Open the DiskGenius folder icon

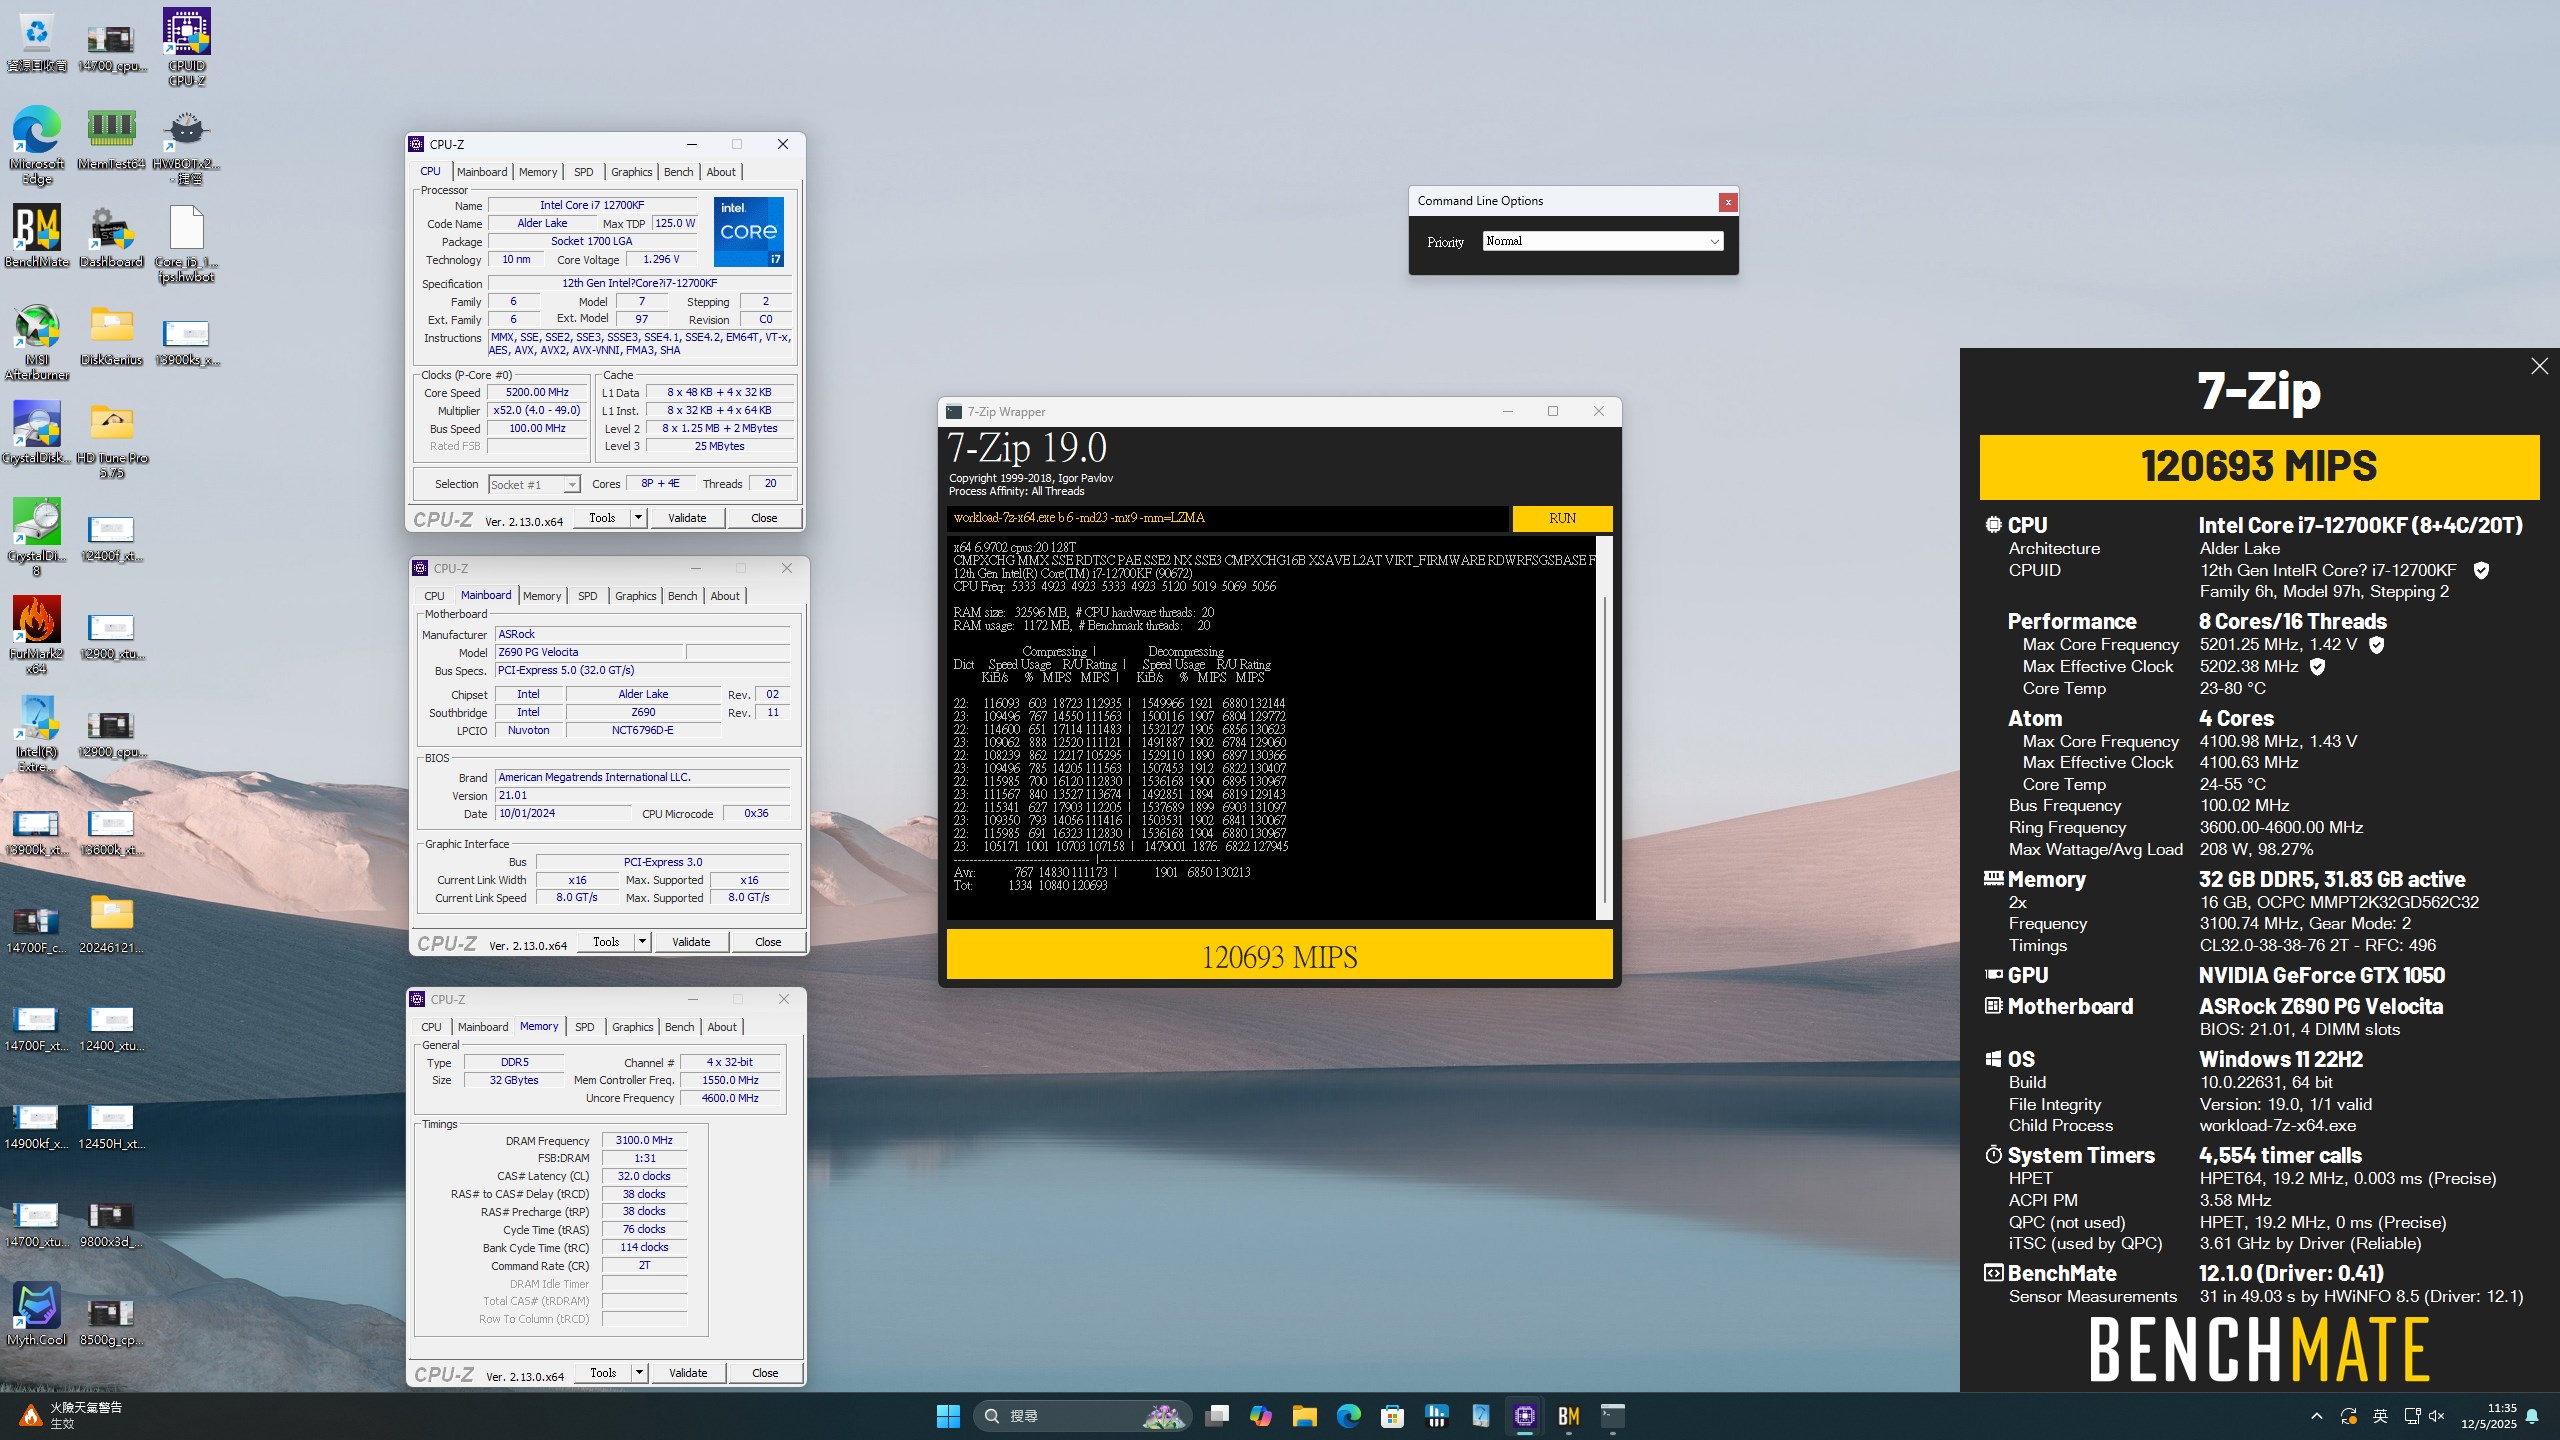(111, 334)
